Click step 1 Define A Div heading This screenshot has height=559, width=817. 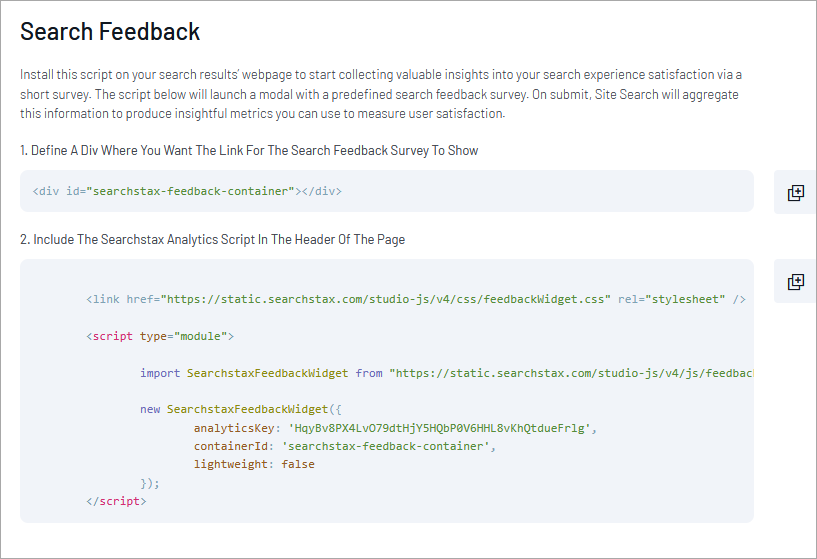(x=249, y=151)
